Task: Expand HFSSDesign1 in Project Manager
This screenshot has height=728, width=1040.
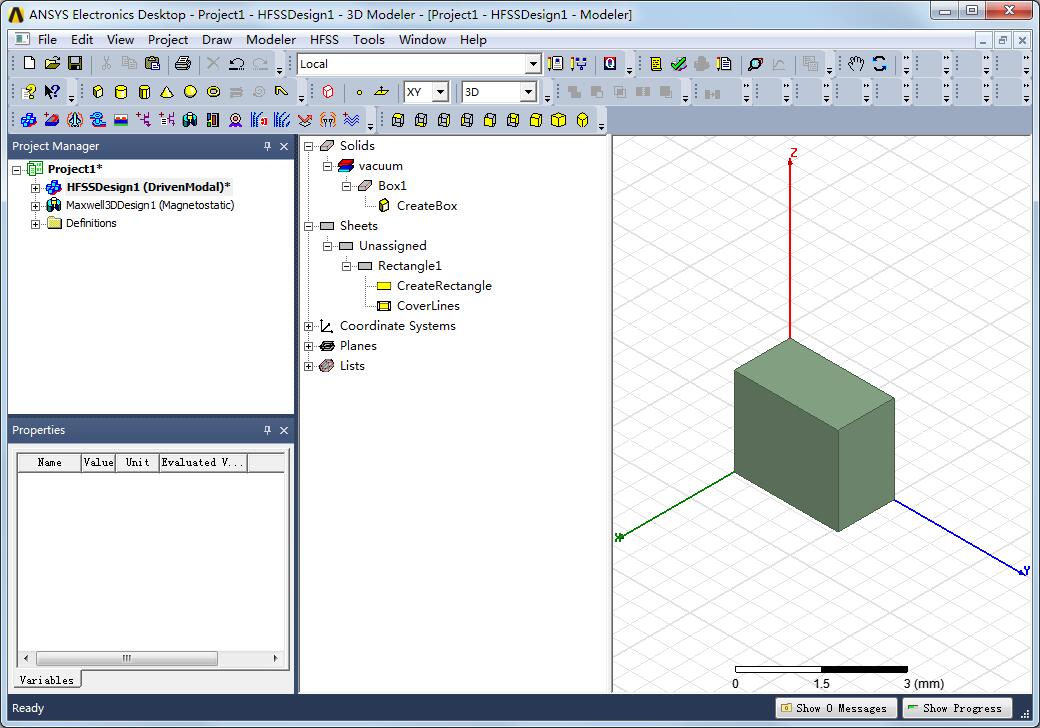Action: (35, 188)
